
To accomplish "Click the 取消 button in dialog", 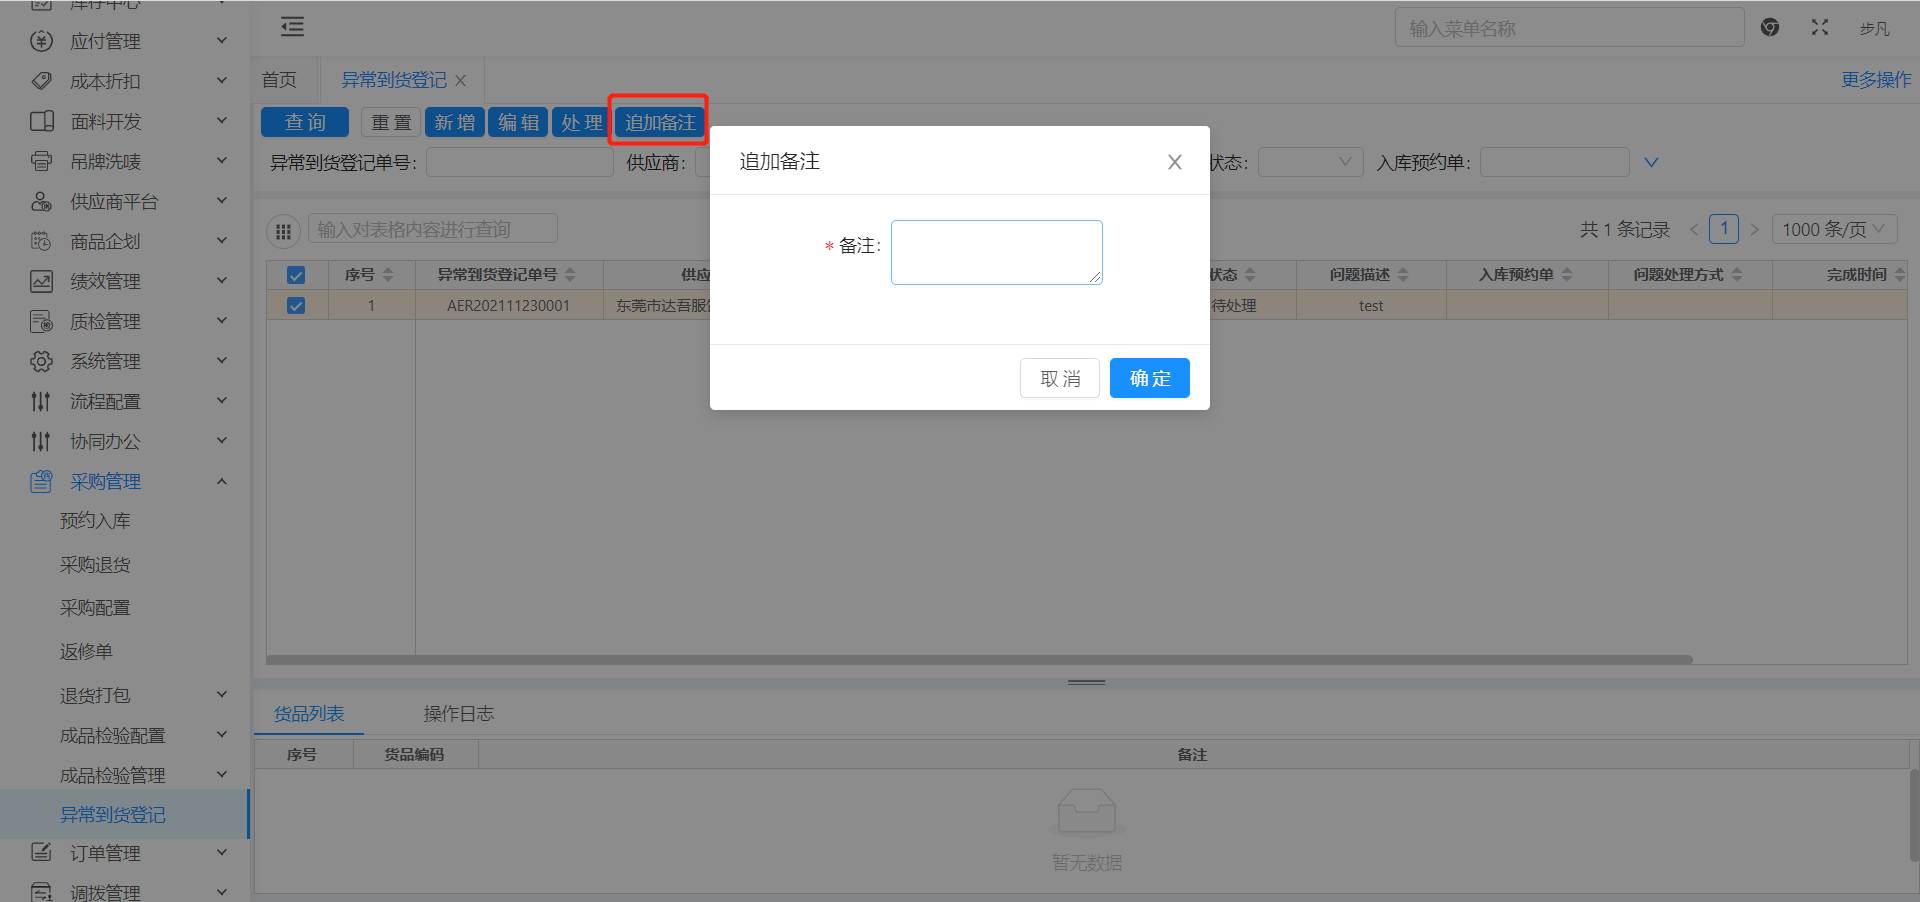I will tap(1059, 378).
